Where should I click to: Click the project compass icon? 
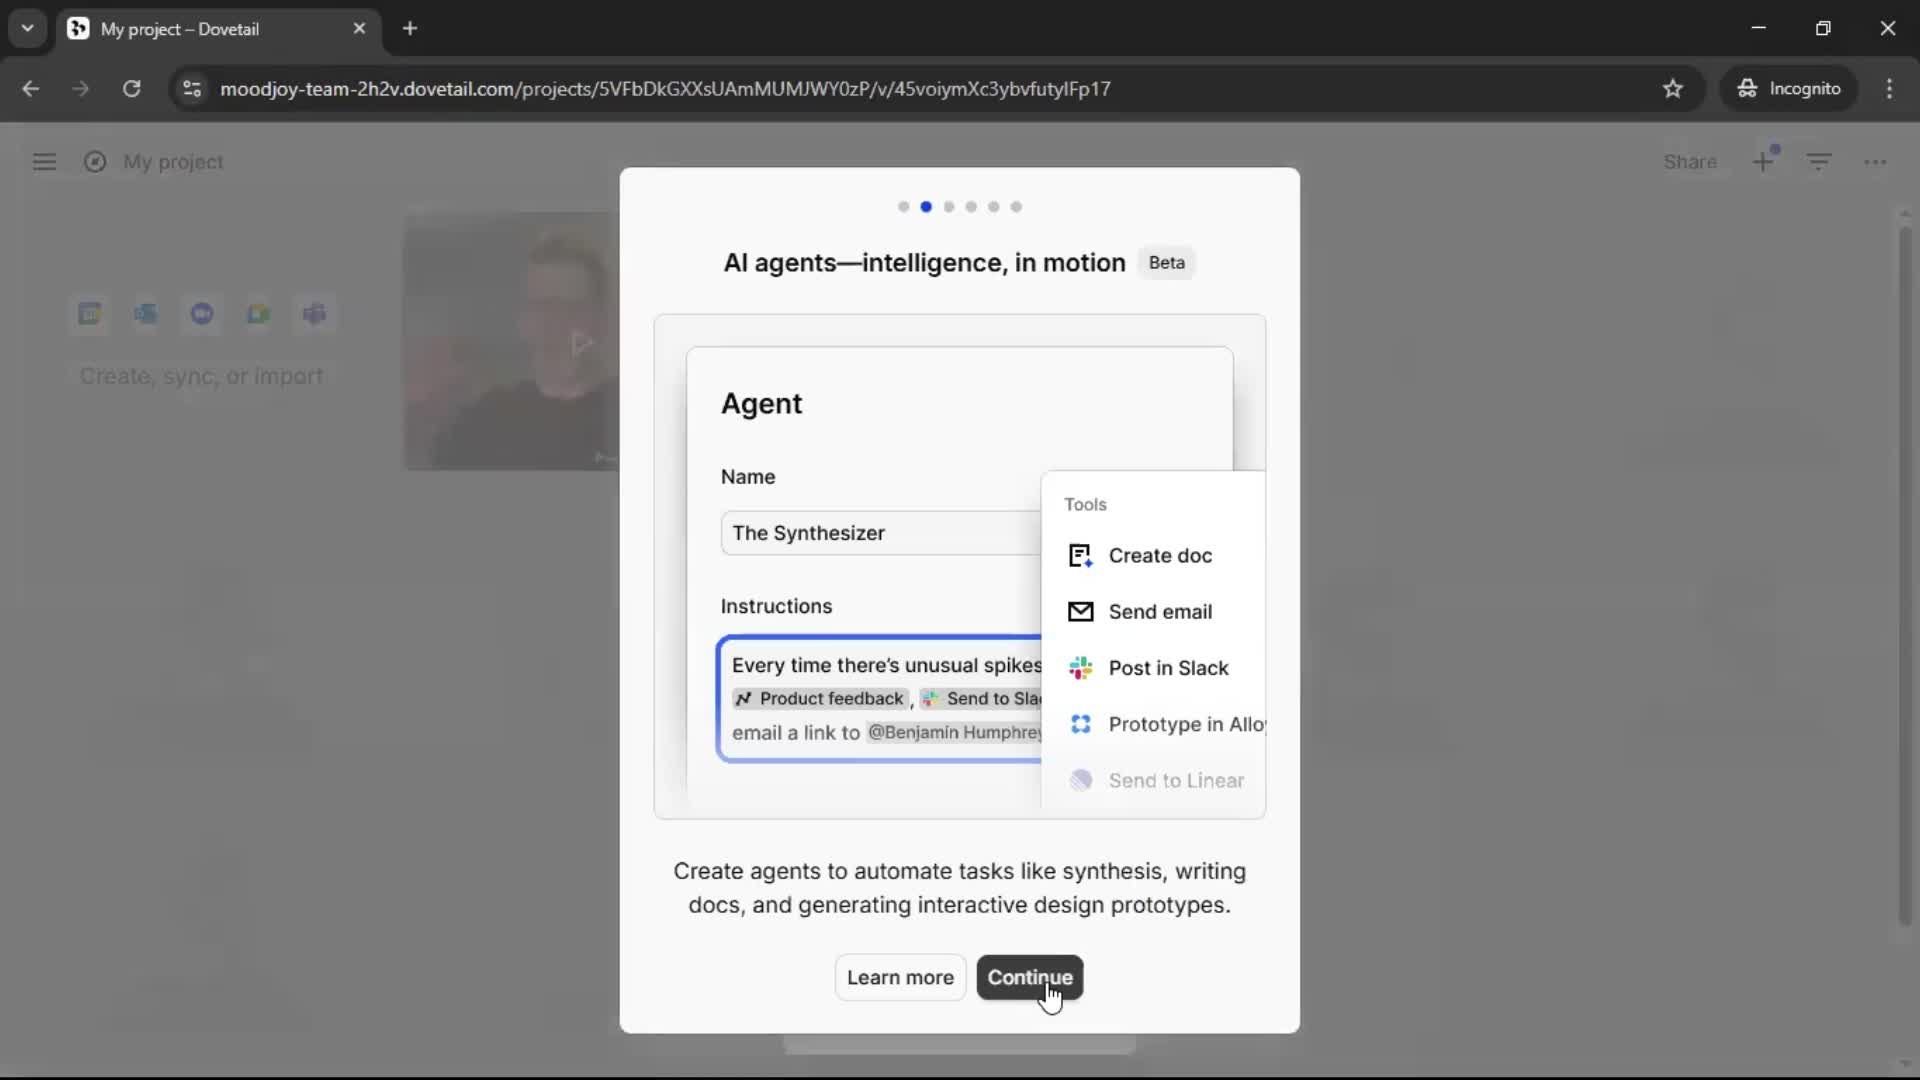(x=95, y=162)
